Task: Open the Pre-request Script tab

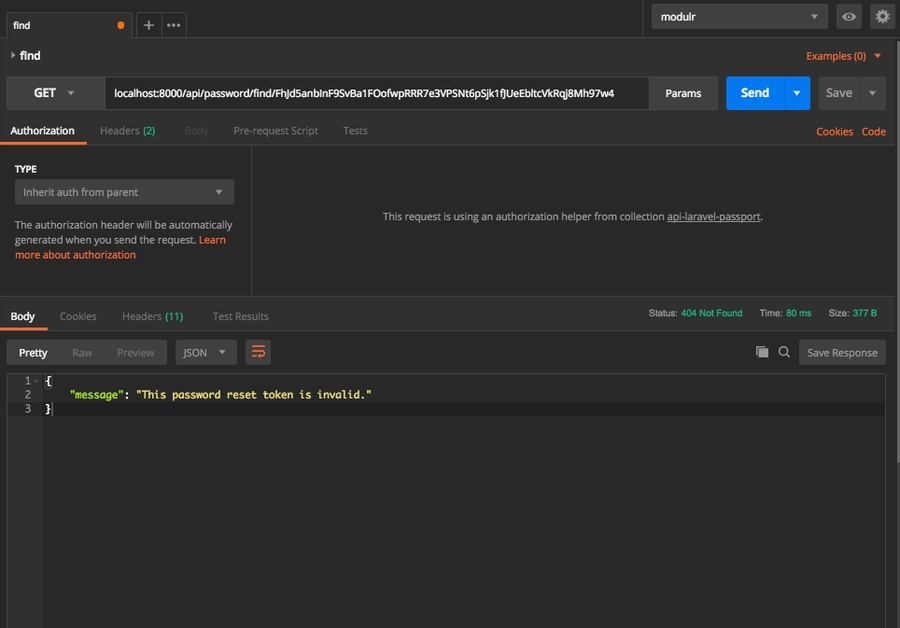Action: pos(276,131)
